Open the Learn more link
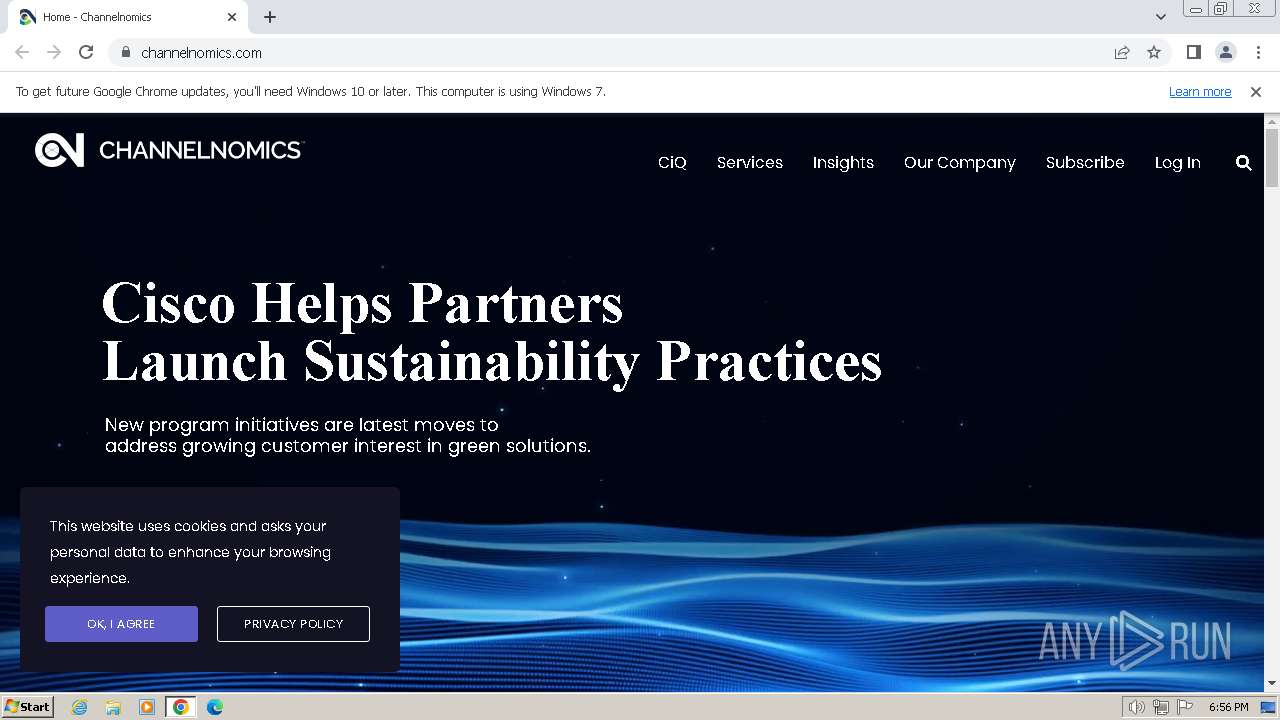 [x=1200, y=91]
